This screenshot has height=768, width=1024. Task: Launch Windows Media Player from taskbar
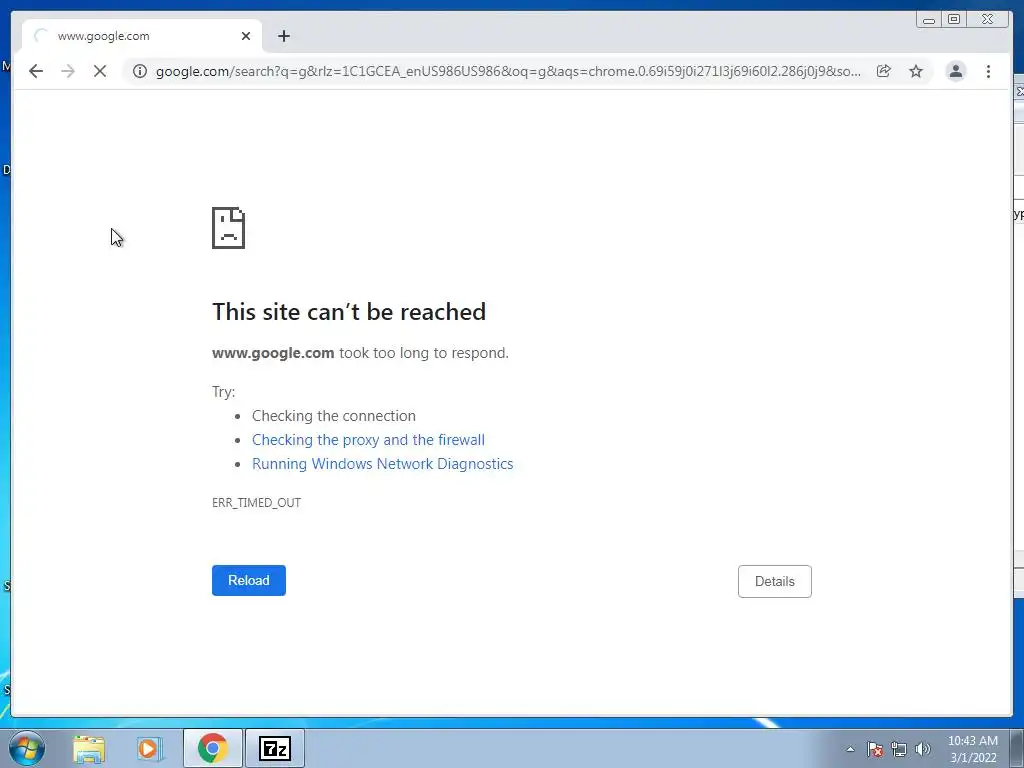tap(150, 749)
